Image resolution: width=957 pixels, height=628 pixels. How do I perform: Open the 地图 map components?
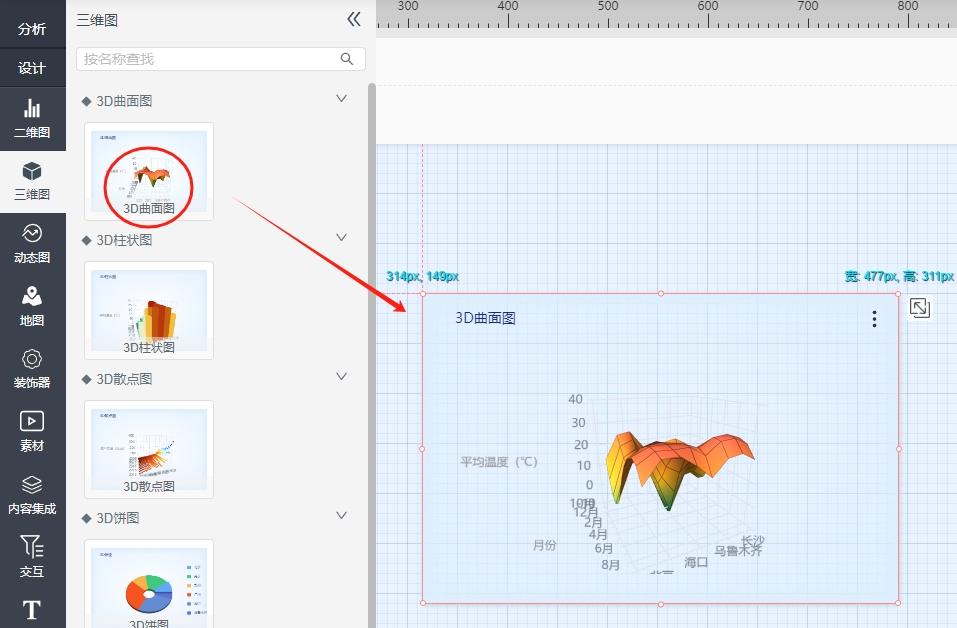tap(32, 306)
